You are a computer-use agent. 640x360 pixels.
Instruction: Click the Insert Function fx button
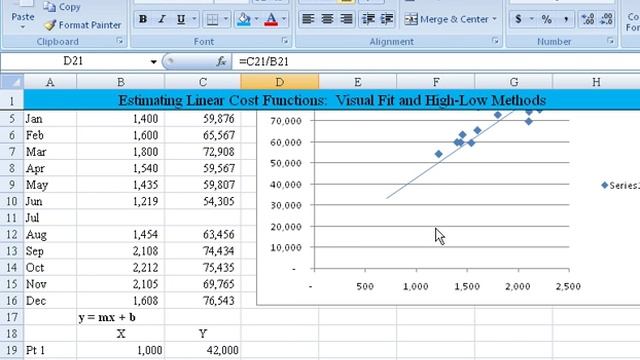click(x=221, y=62)
